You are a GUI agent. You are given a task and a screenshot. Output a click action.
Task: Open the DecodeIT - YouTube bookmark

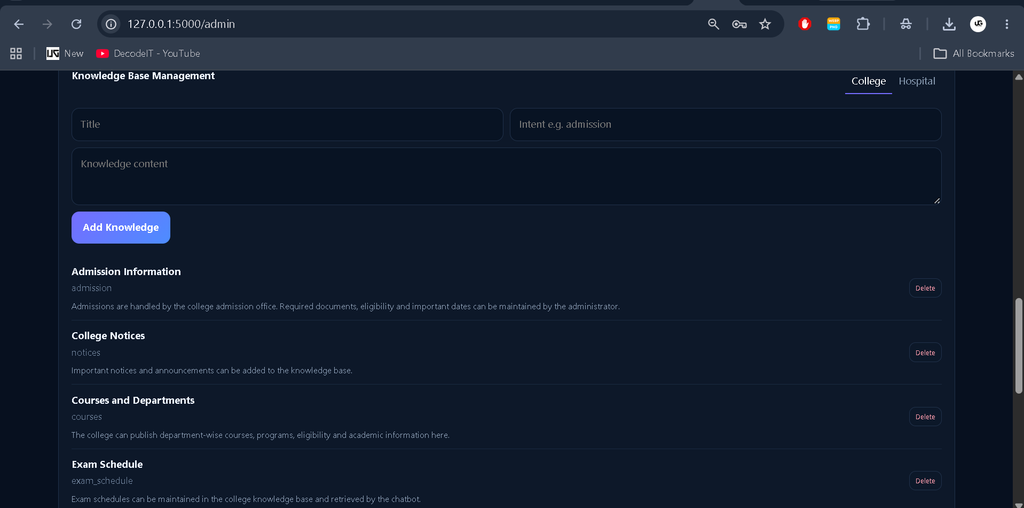pyautogui.click(x=148, y=54)
